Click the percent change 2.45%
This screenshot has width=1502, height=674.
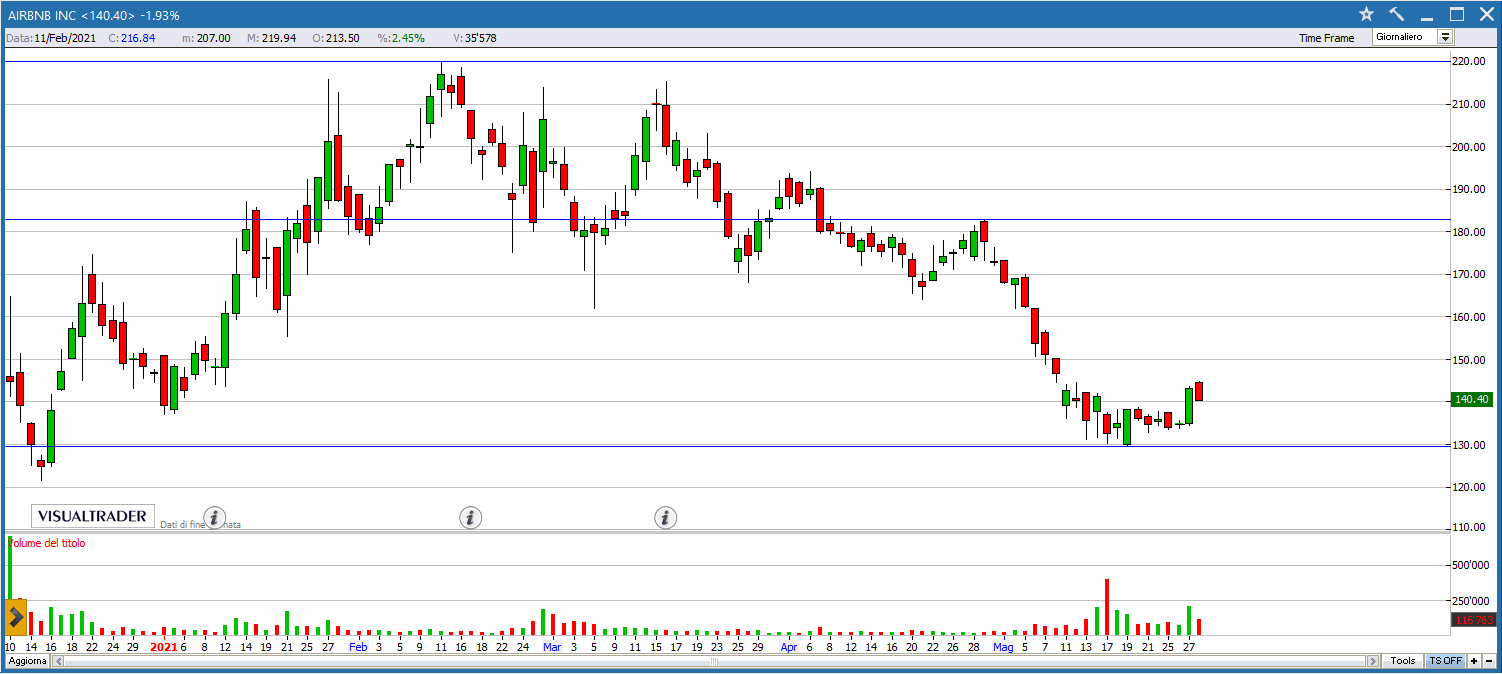(x=407, y=38)
